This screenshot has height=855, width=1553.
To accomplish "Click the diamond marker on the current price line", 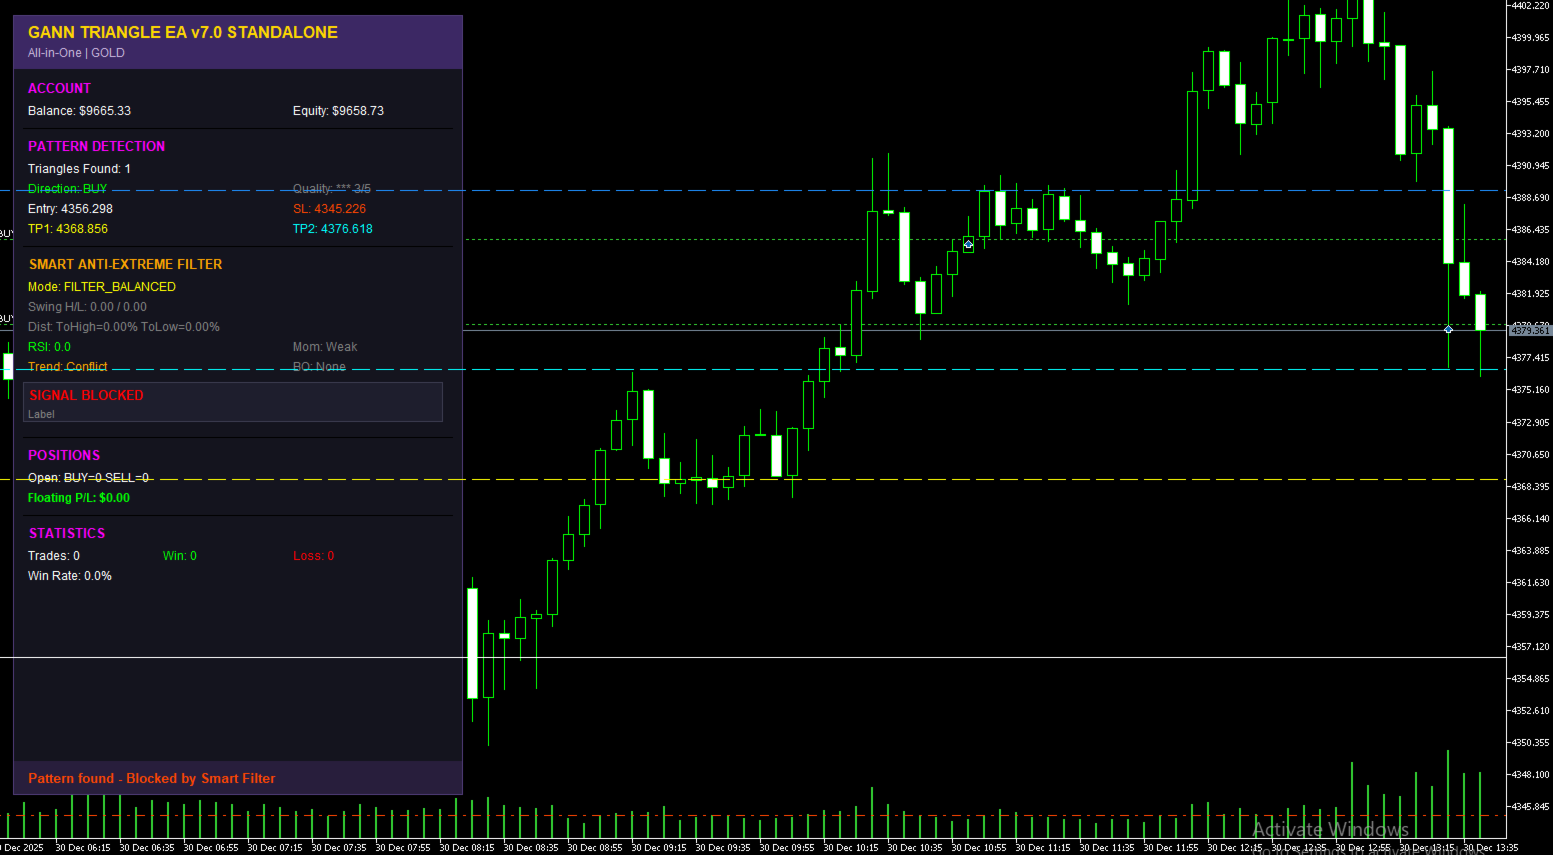I will pyautogui.click(x=1447, y=328).
